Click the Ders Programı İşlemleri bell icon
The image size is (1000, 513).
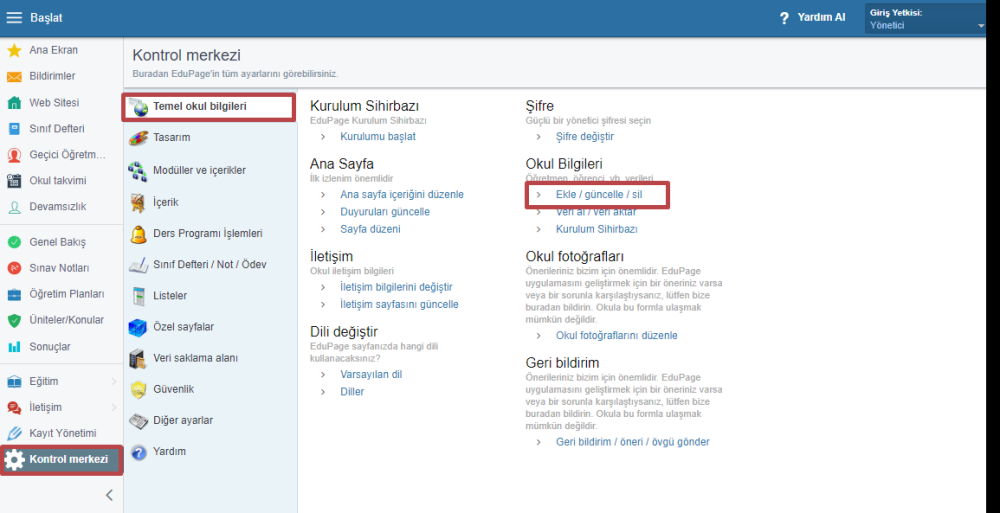tap(138, 234)
